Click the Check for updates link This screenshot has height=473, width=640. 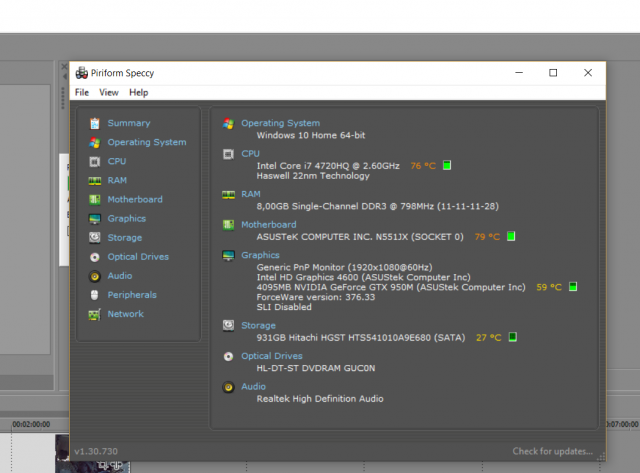[553, 451]
